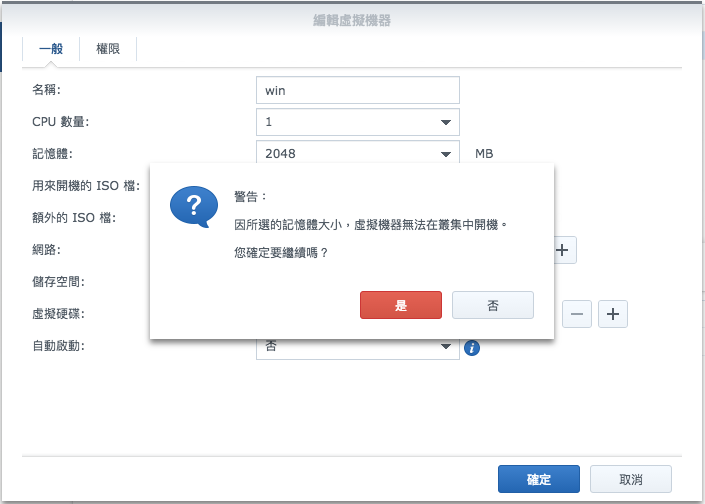Click the 編輯虛擬機器 window title

352,20
